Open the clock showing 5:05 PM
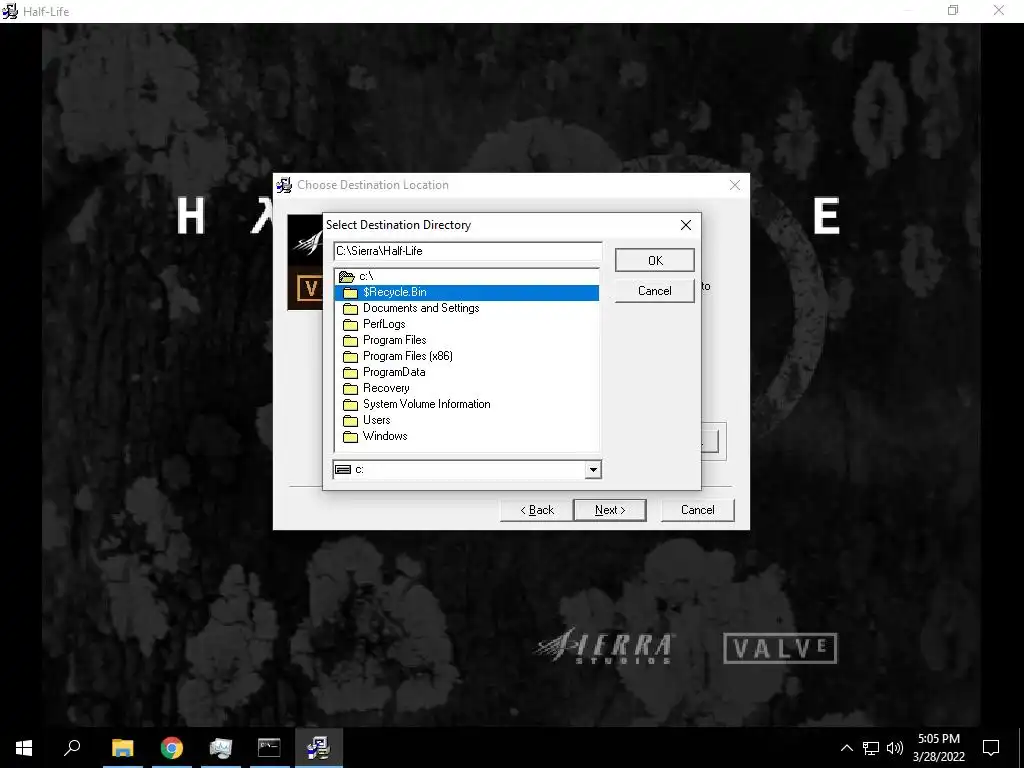The height and width of the screenshot is (768, 1024). (938, 748)
